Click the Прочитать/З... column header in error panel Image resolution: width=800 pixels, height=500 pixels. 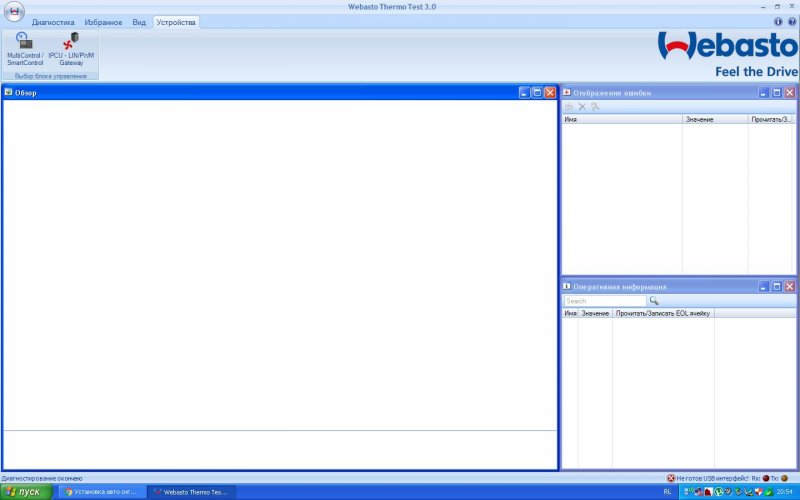pos(771,119)
